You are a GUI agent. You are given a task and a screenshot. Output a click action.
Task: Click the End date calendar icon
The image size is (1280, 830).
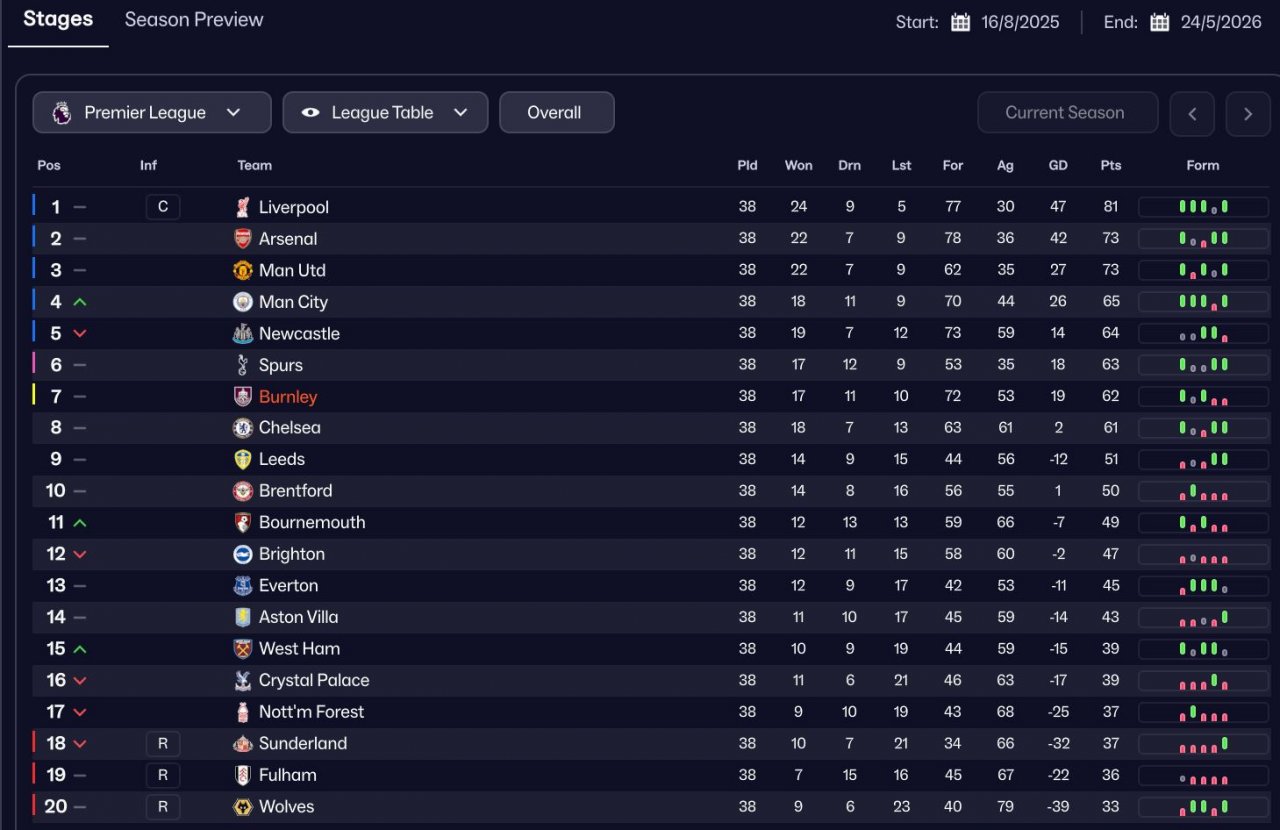[x=1159, y=22]
